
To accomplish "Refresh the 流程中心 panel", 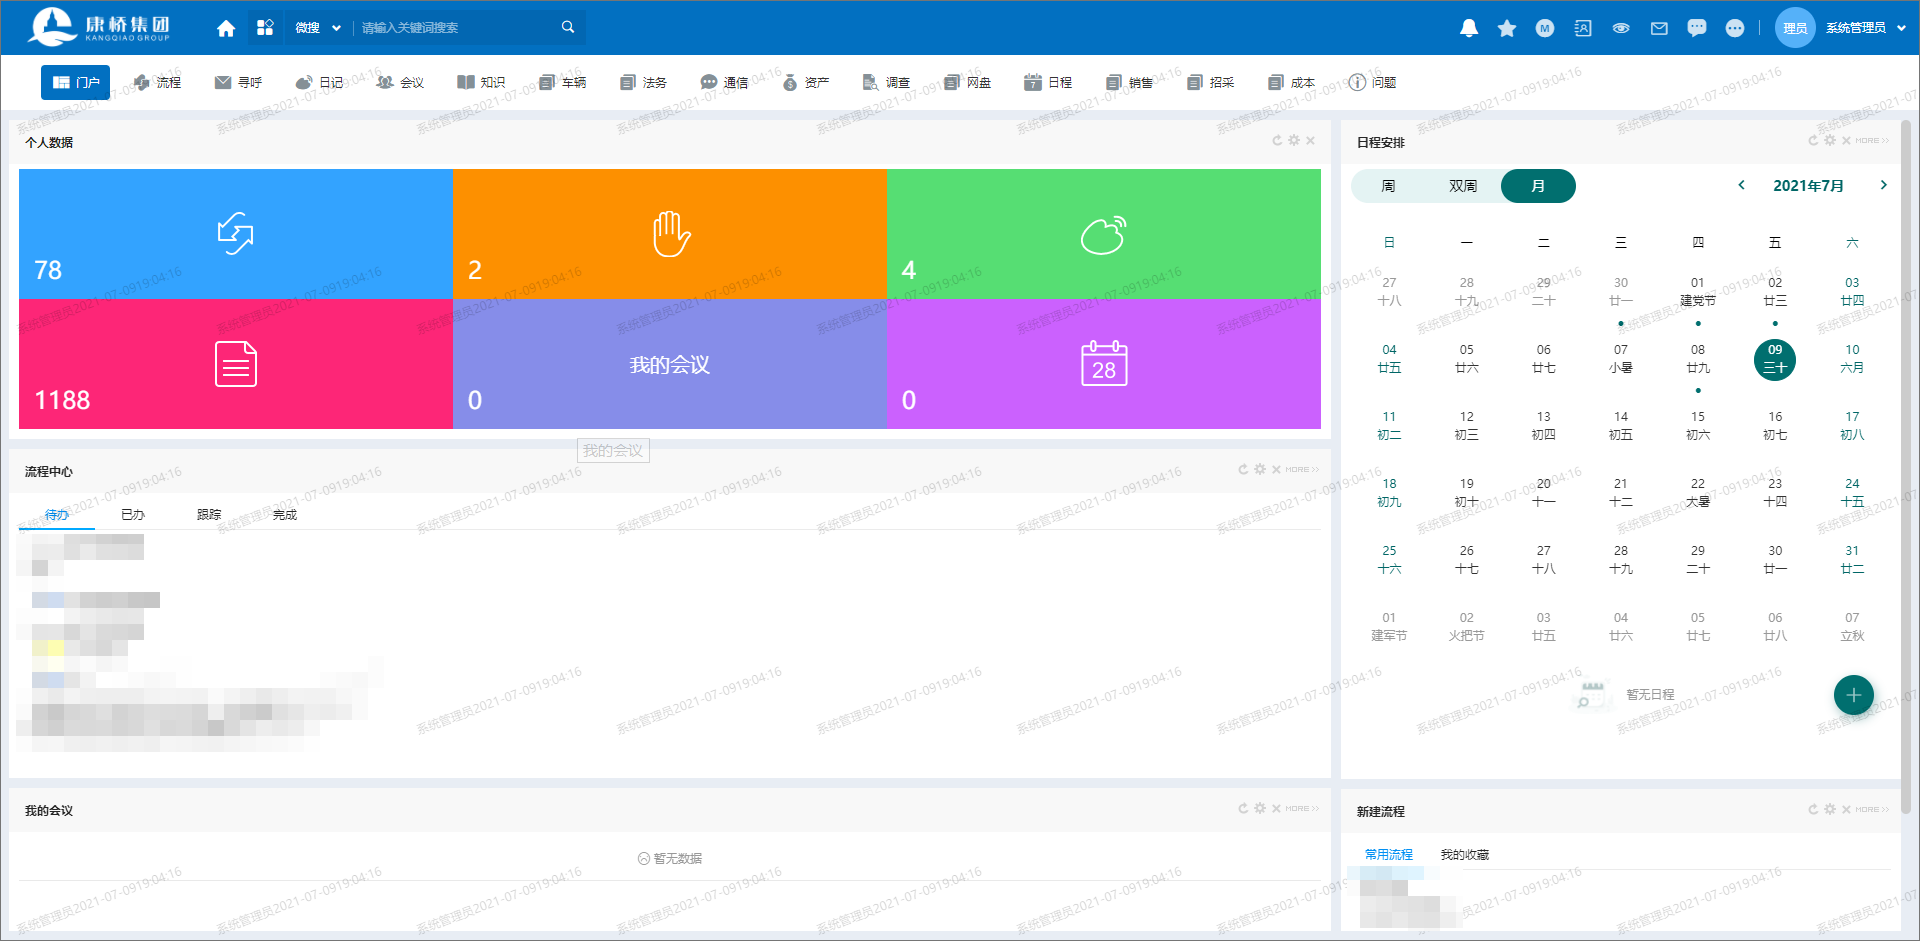I will click(x=1243, y=469).
